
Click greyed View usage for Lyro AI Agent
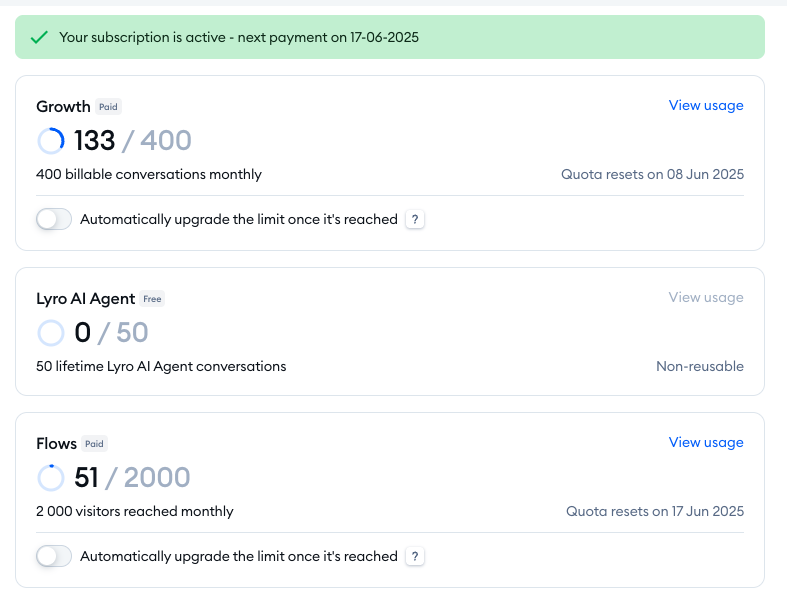[x=706, y=297]
